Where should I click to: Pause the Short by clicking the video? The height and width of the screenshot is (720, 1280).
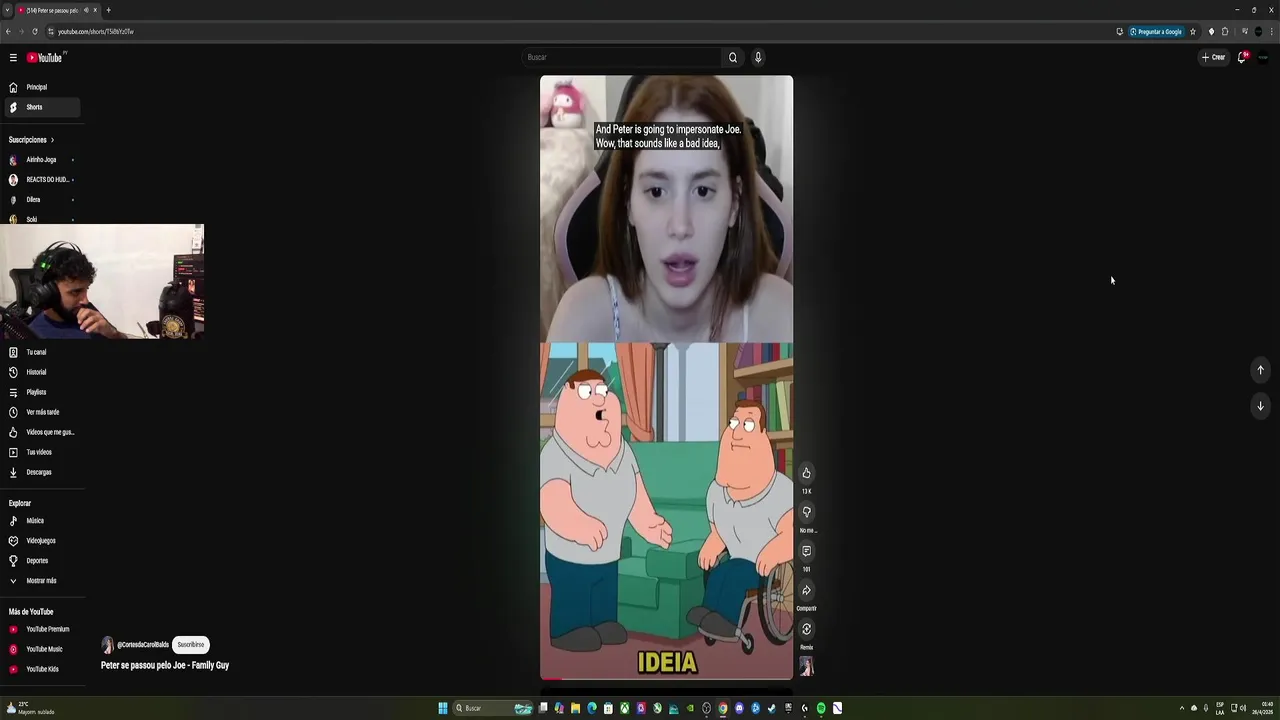(x=666, y=377)
